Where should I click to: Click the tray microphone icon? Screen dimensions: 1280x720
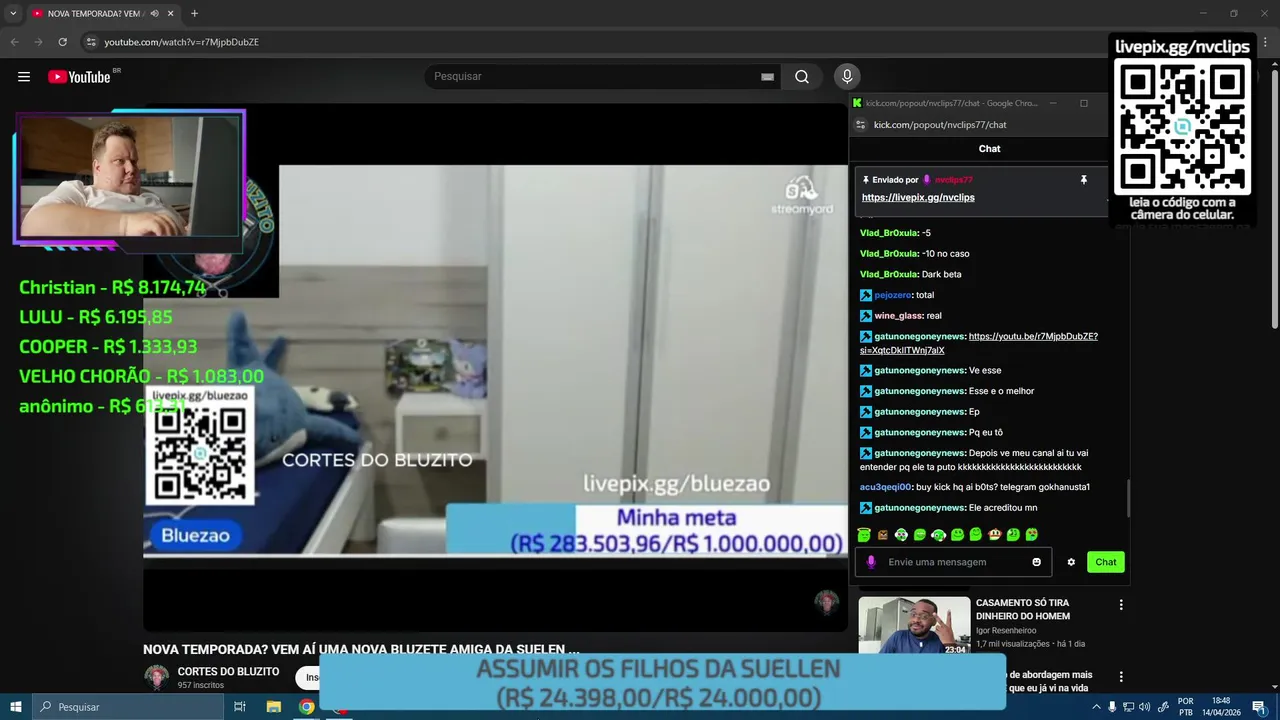pos(1112,707)
